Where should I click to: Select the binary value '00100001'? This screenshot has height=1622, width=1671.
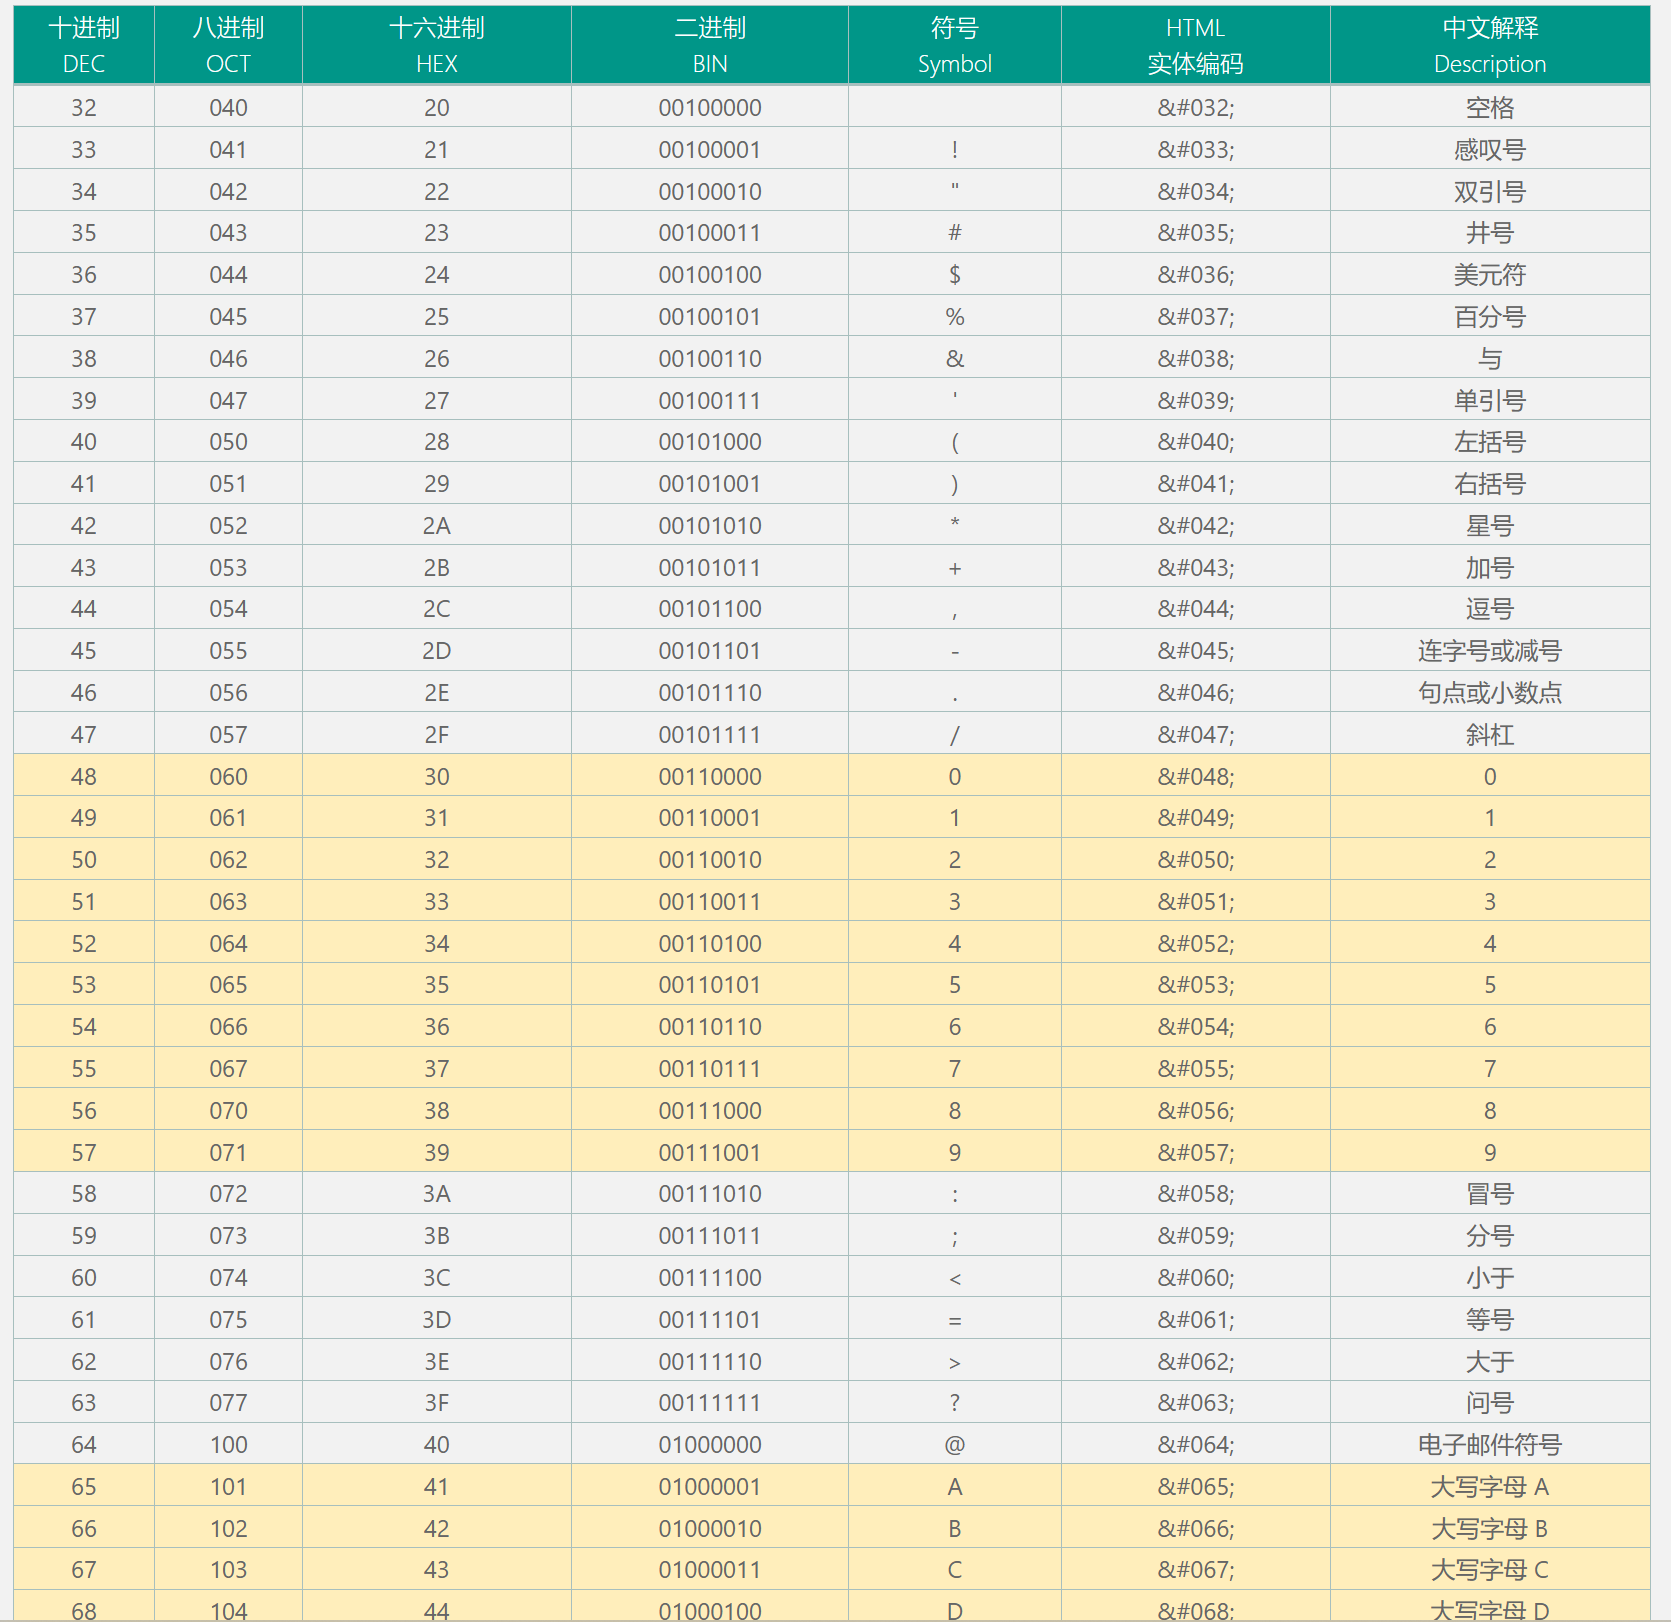click(710, 149)
